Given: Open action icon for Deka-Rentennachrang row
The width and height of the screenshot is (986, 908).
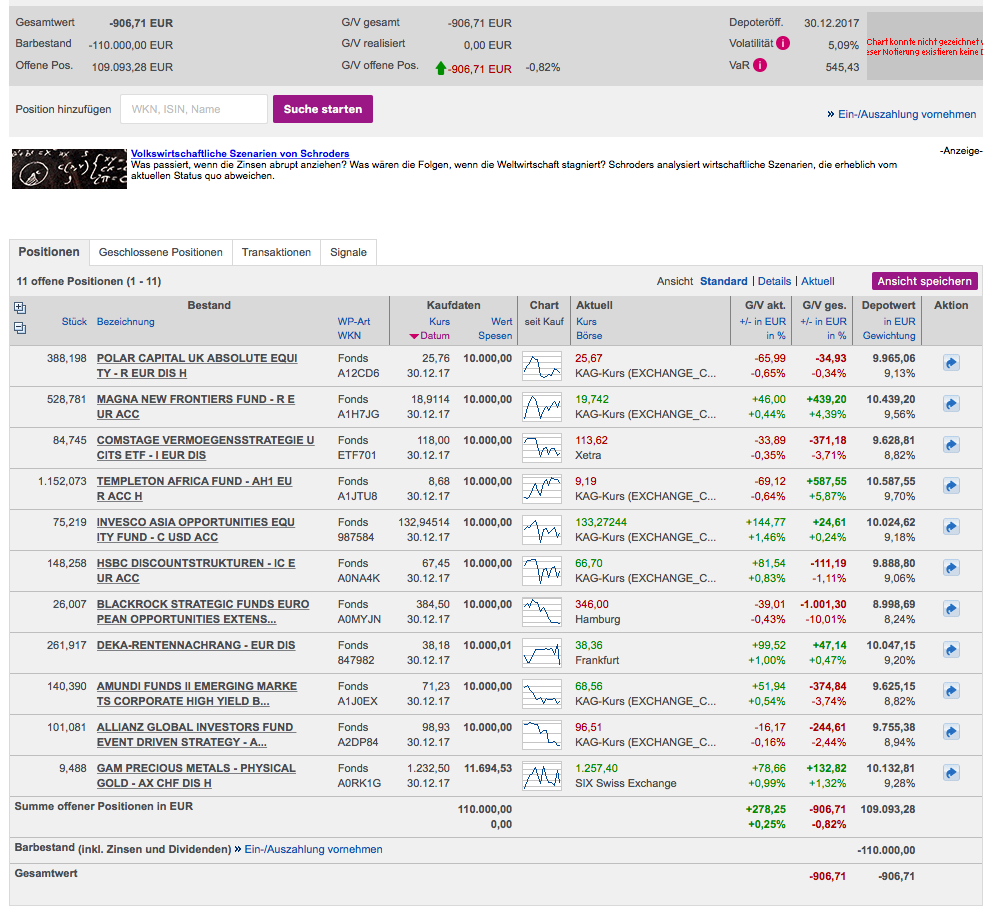Looking at the screenshot, I should (951, 650).
